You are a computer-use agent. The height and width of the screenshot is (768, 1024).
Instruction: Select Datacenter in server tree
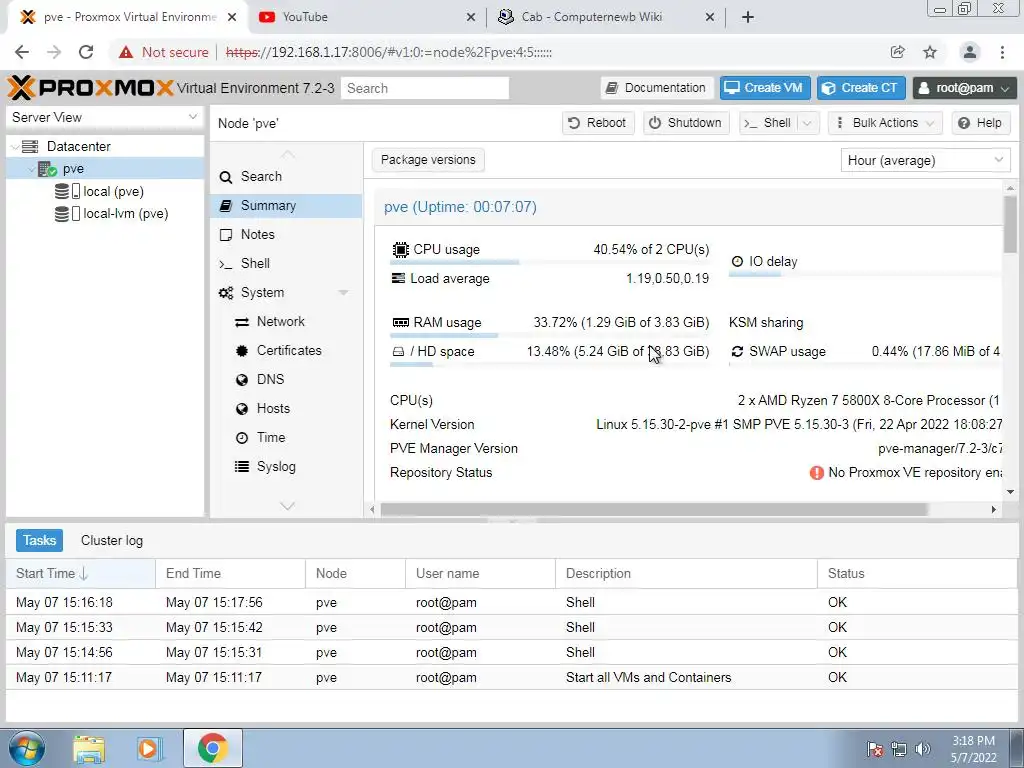[78, 146]
